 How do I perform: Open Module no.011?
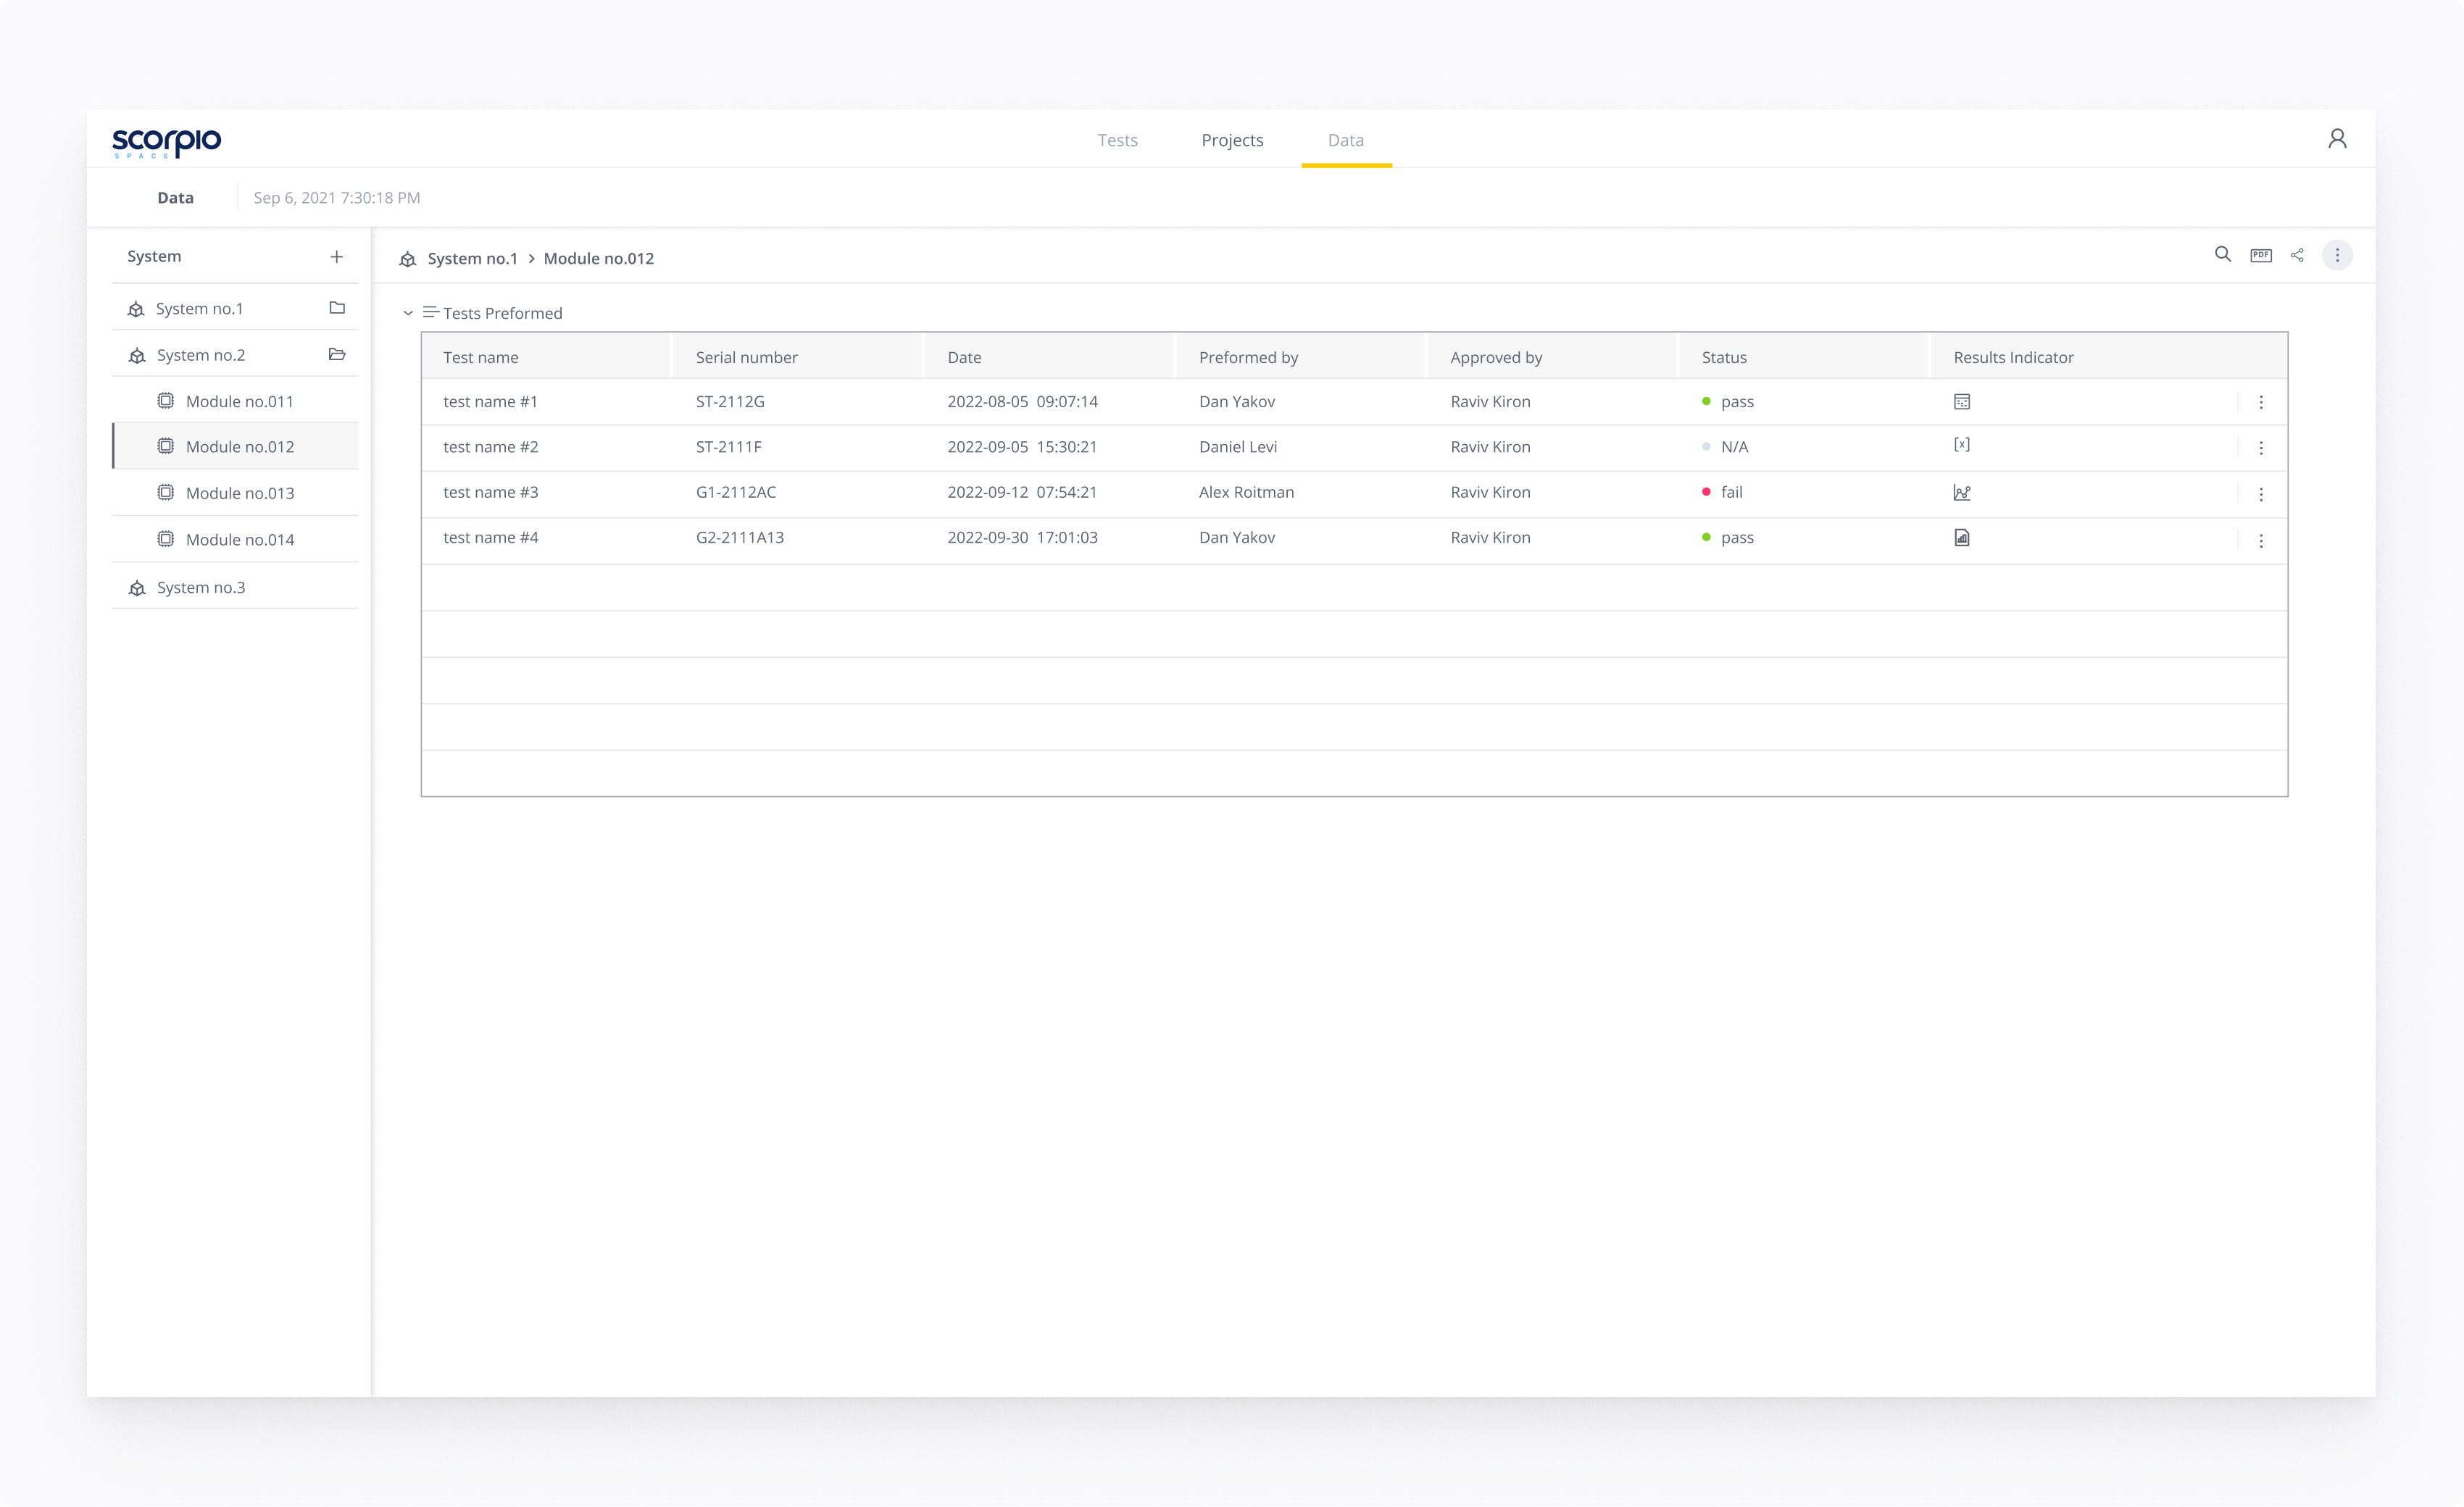(x=235, y=401)
